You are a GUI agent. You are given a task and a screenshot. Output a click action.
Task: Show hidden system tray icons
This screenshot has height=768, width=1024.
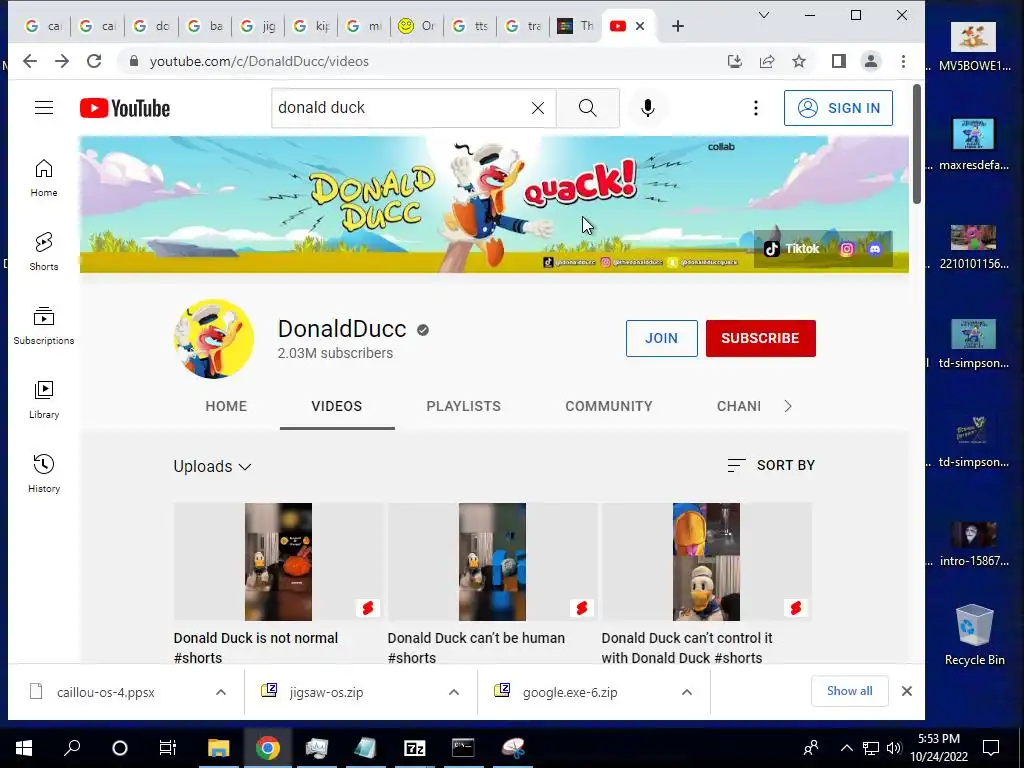(846, 748)
